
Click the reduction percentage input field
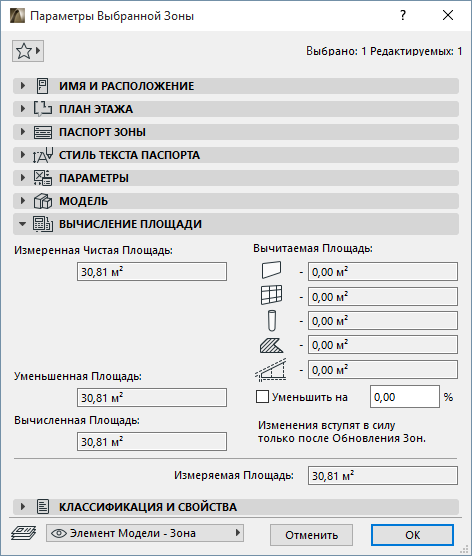405,397
